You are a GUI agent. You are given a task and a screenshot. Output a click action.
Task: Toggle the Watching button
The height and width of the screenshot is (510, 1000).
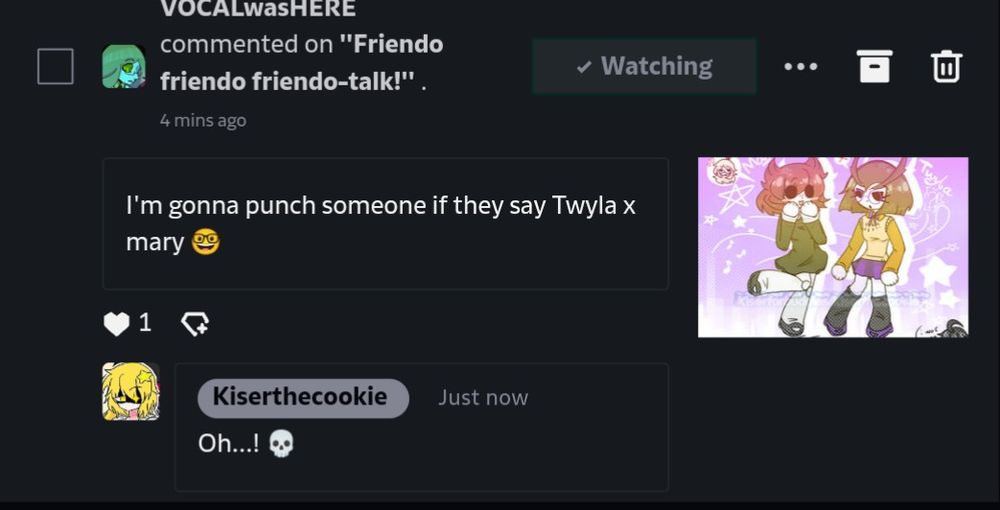tap(644, 66)
